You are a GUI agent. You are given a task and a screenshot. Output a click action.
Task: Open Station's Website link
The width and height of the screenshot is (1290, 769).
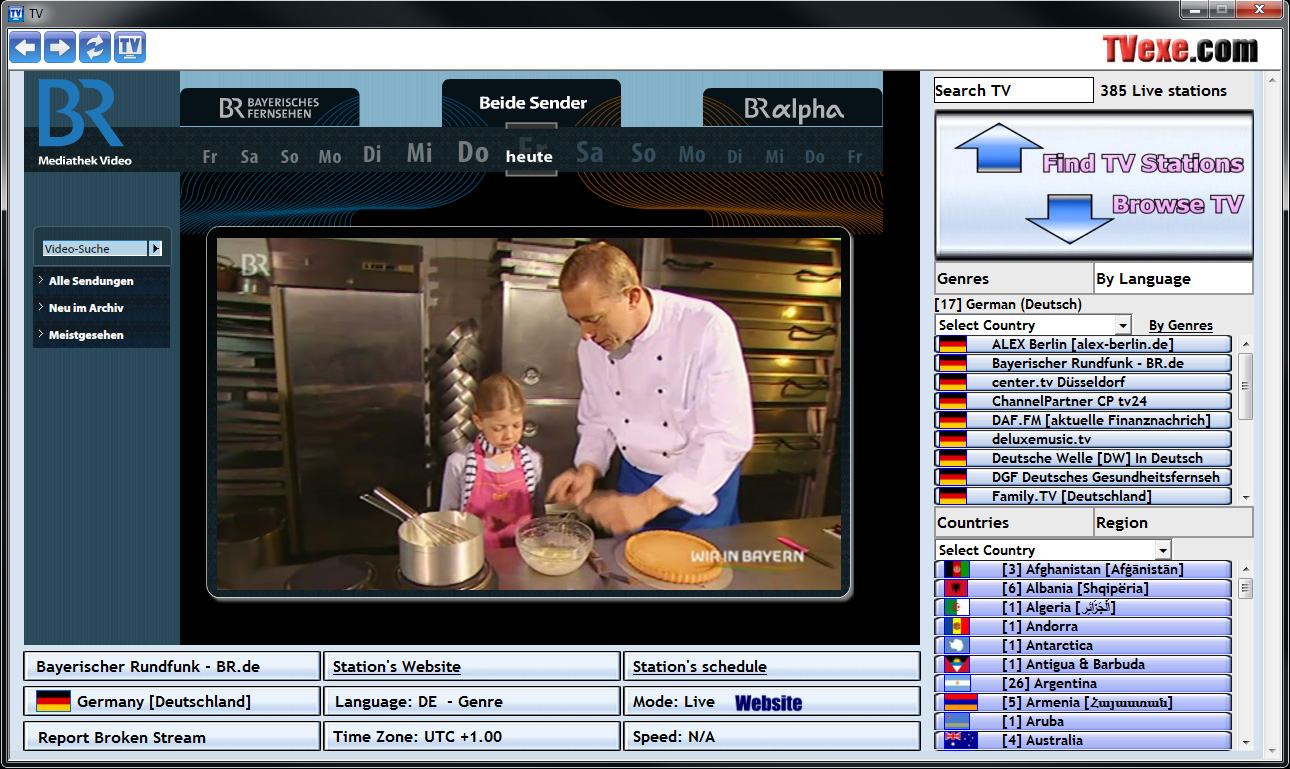pyautogui.click(x=396, y=666)
